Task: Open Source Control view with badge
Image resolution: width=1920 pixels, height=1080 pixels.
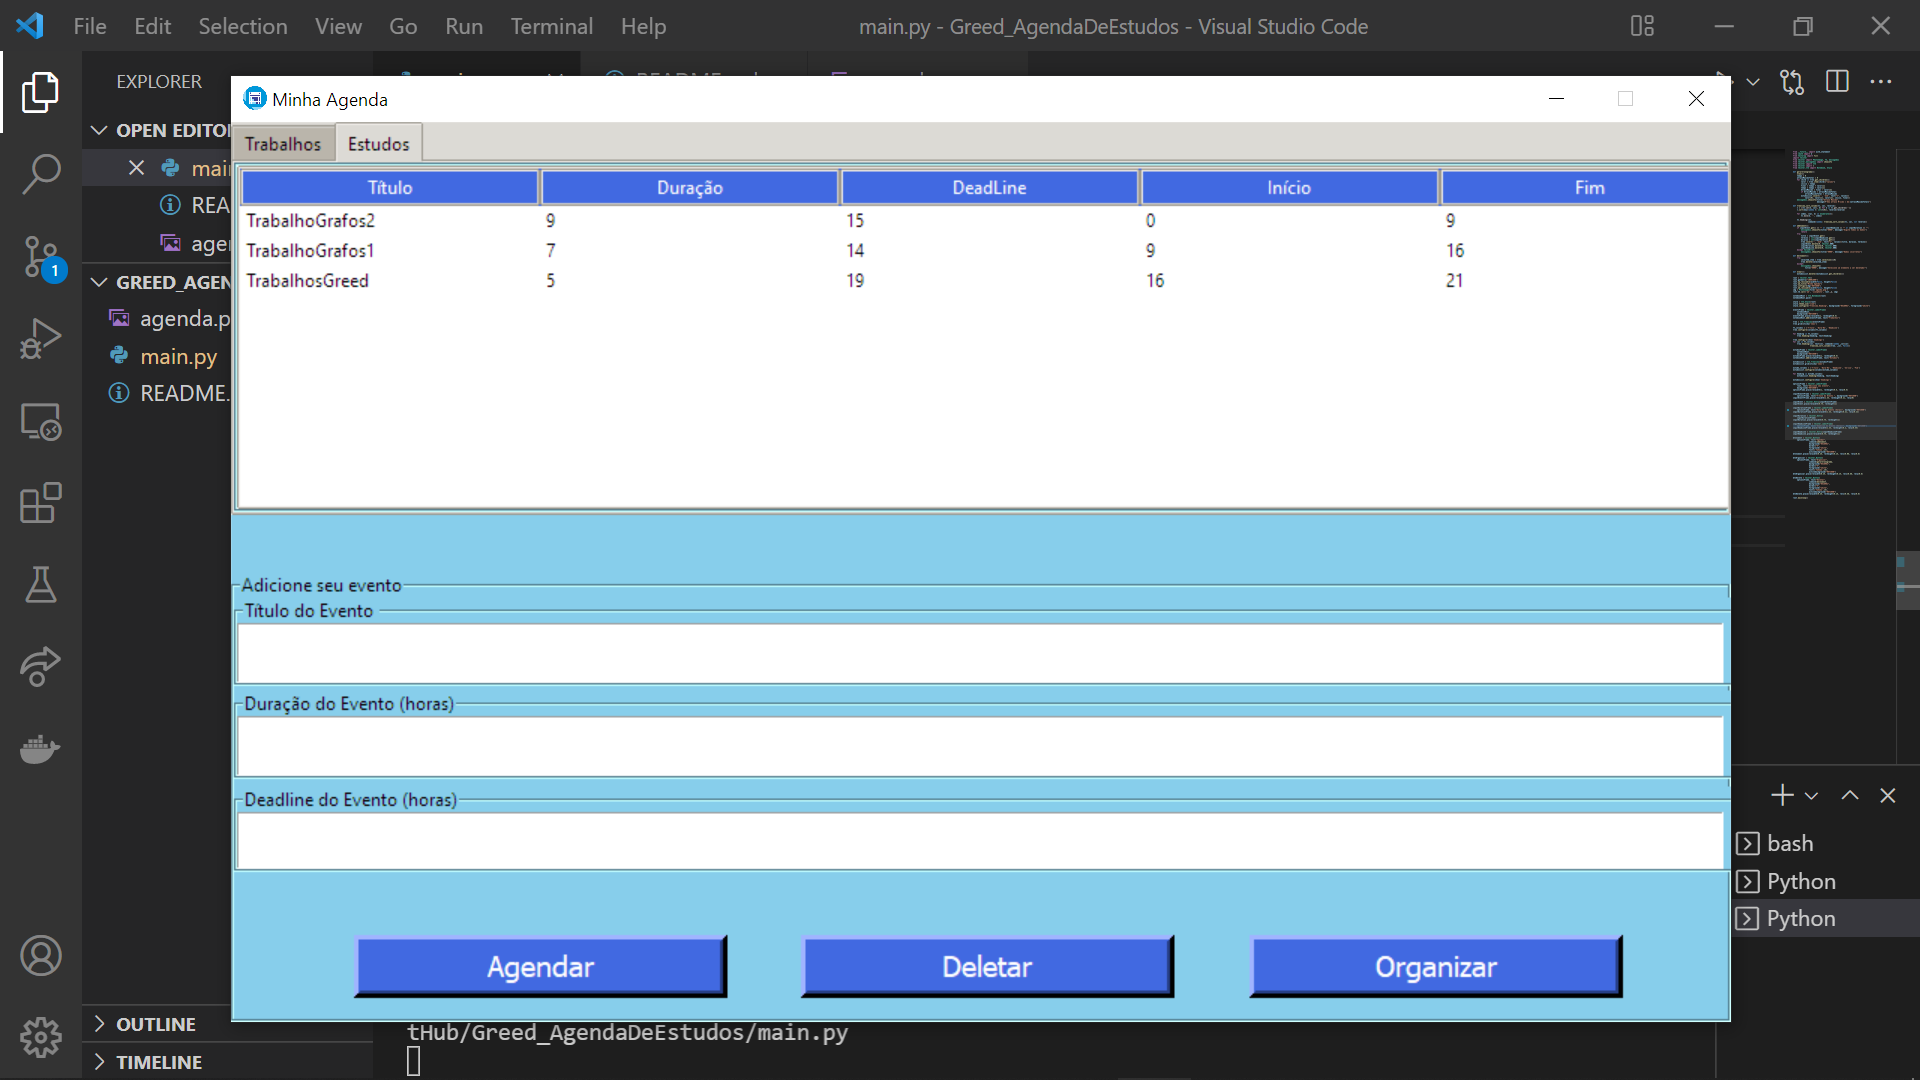Action: pyautogui.click(x=40, y=257)
